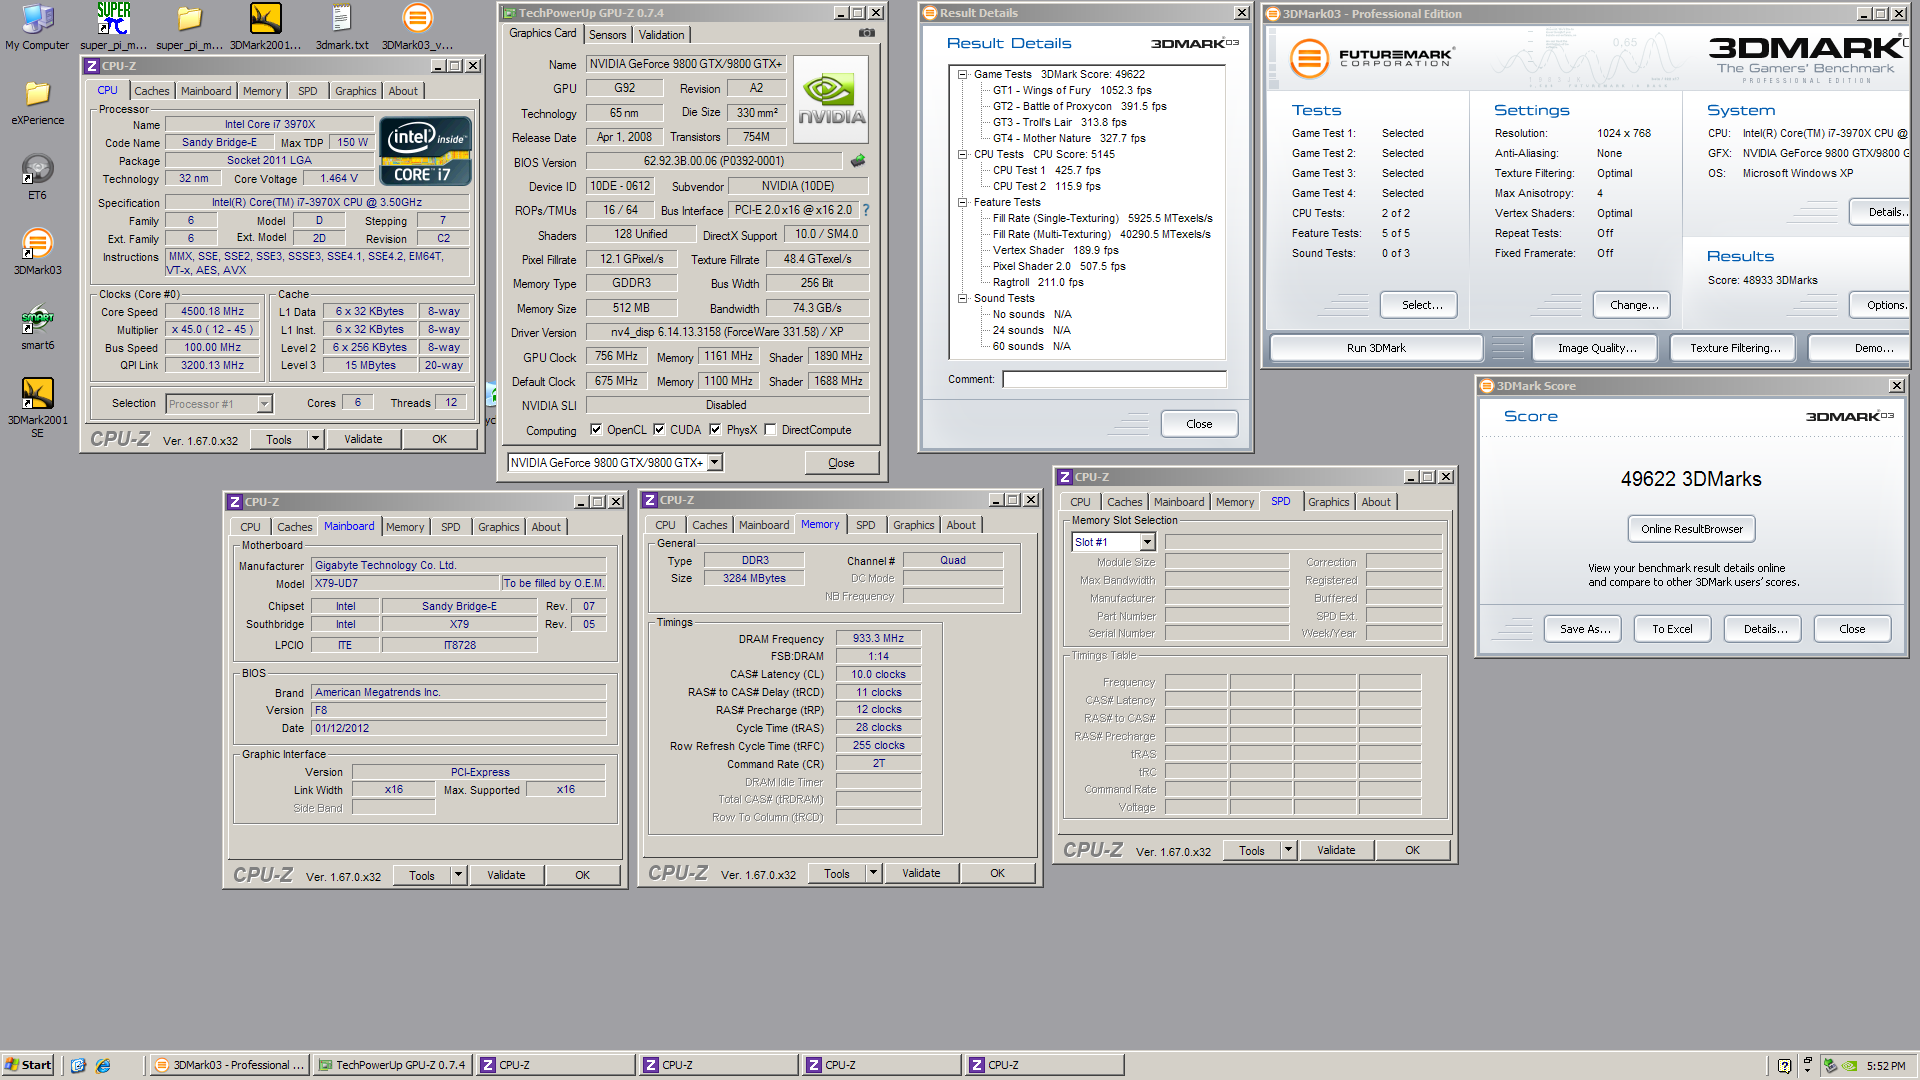Open the Graphics tab in the Memory window
Screen dimensions: 1920x1080
tap(914, 525)
